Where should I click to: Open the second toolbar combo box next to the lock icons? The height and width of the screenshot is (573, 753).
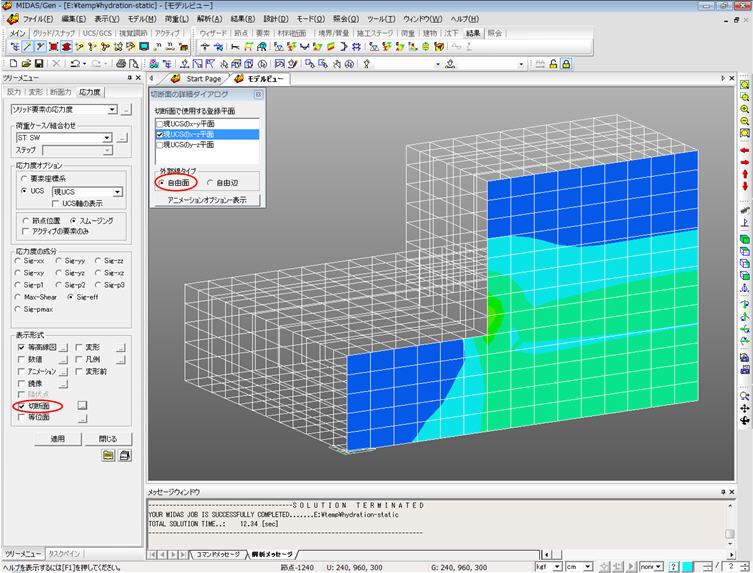(x=521, y=64)
